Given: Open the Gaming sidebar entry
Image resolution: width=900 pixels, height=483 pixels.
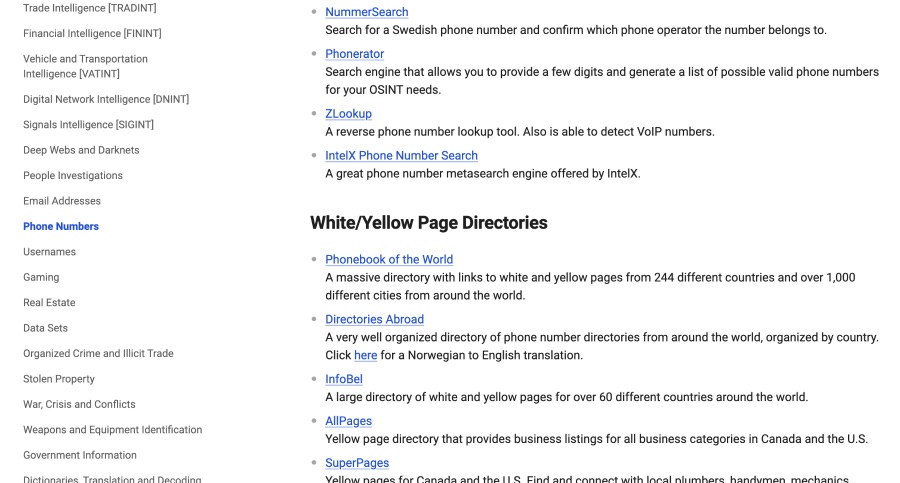Looking at the screenshot, I should click(41, 277).
